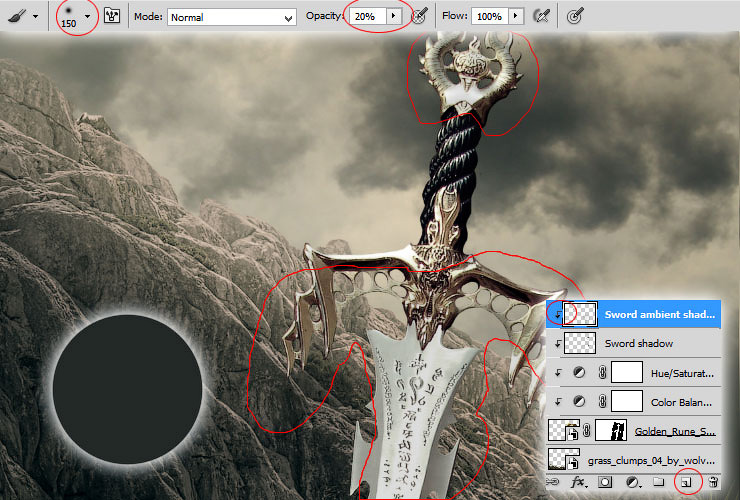Open the layer style fx menu
This screenshot has width=740, height=500.
click(x=579, y=482)
